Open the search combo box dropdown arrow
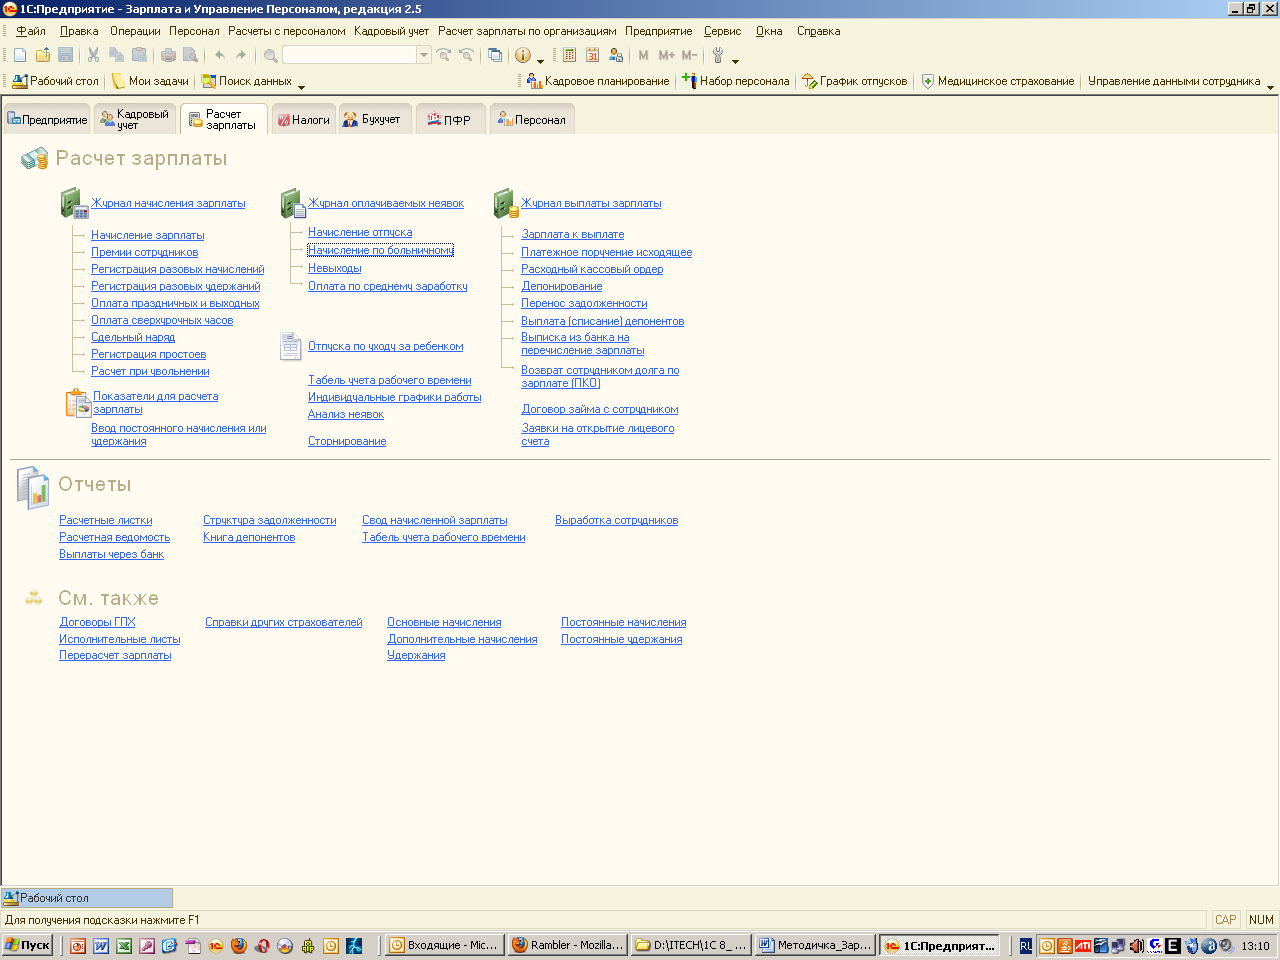The height and width of the screenshot is (960, 1280). [424, 55]
